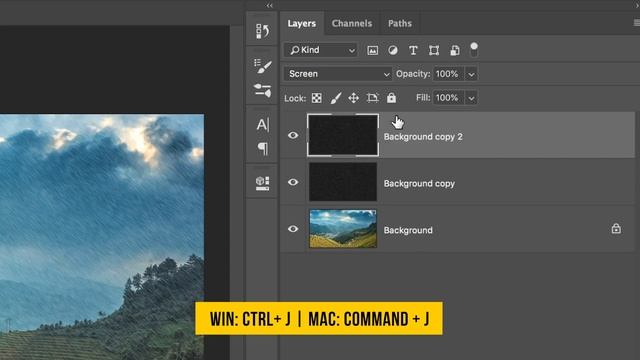Screen dimensions: 640x360
Task: Select the Background copy 2 thumbnail
Action: (343, 135)
